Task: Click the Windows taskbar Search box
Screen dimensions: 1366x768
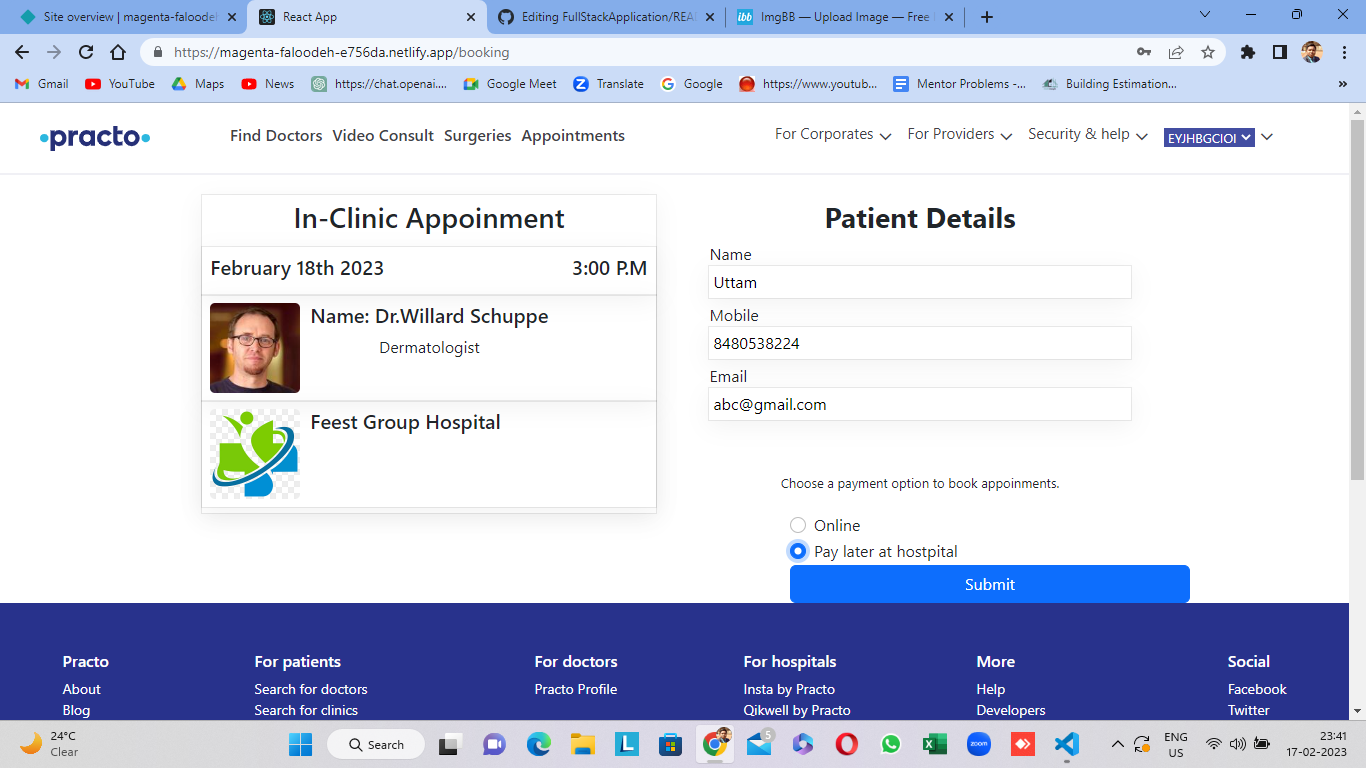Action: [x=376, y=744]
